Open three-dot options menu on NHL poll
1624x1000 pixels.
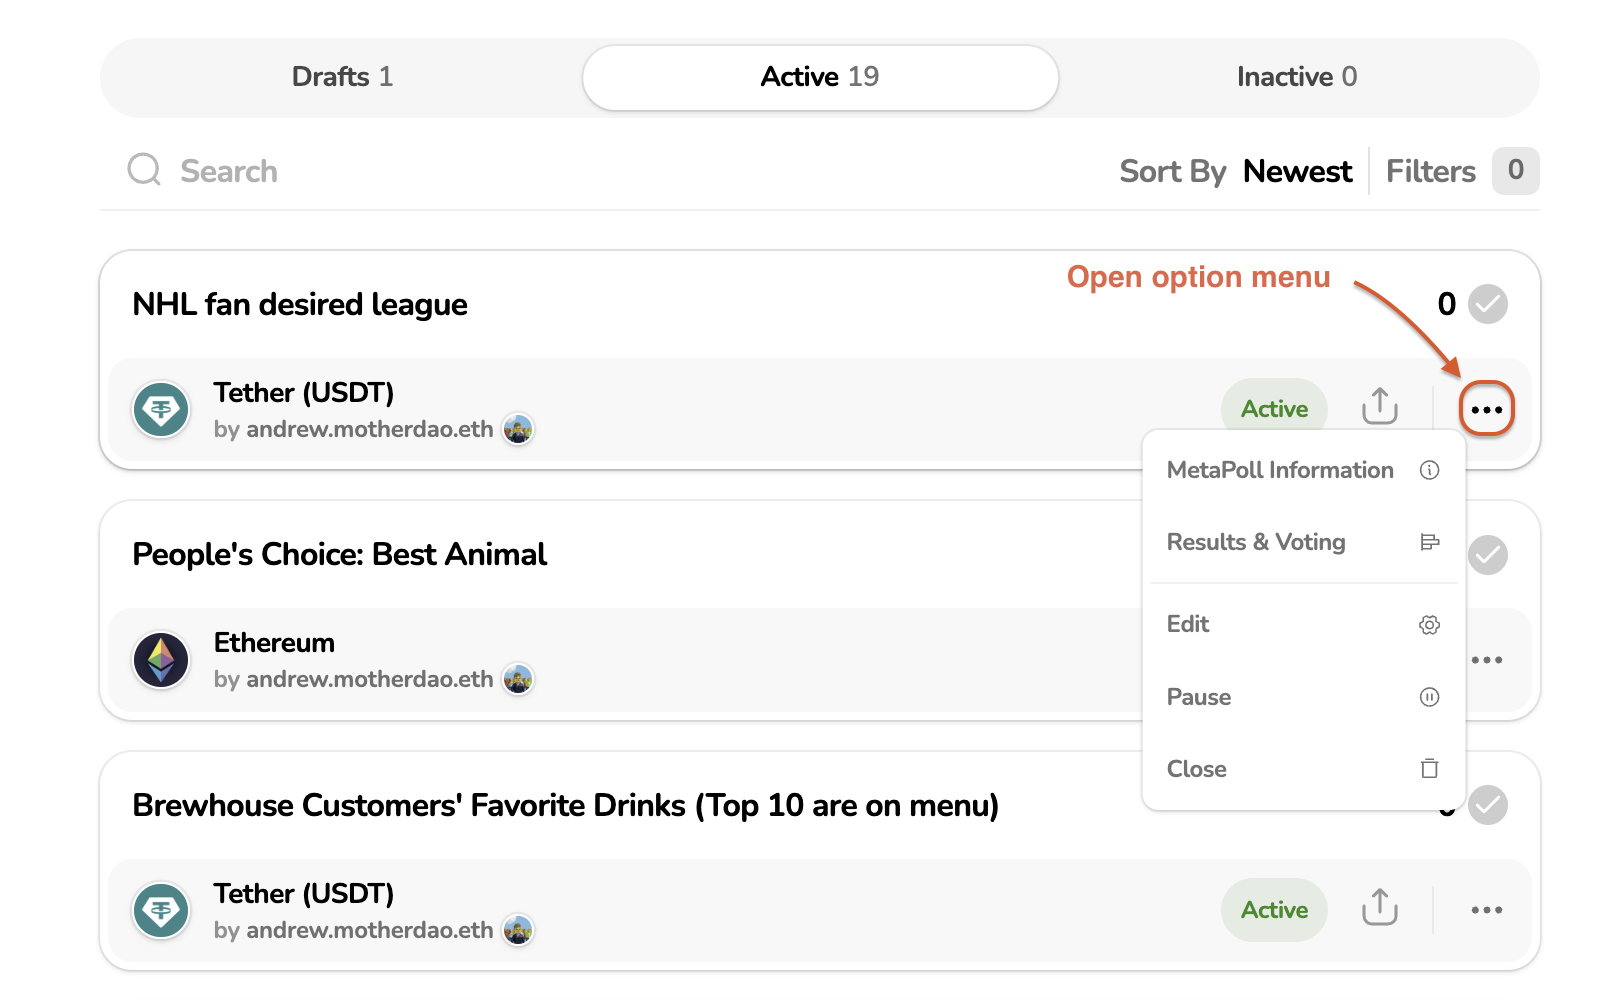[x=1486, y=409]
